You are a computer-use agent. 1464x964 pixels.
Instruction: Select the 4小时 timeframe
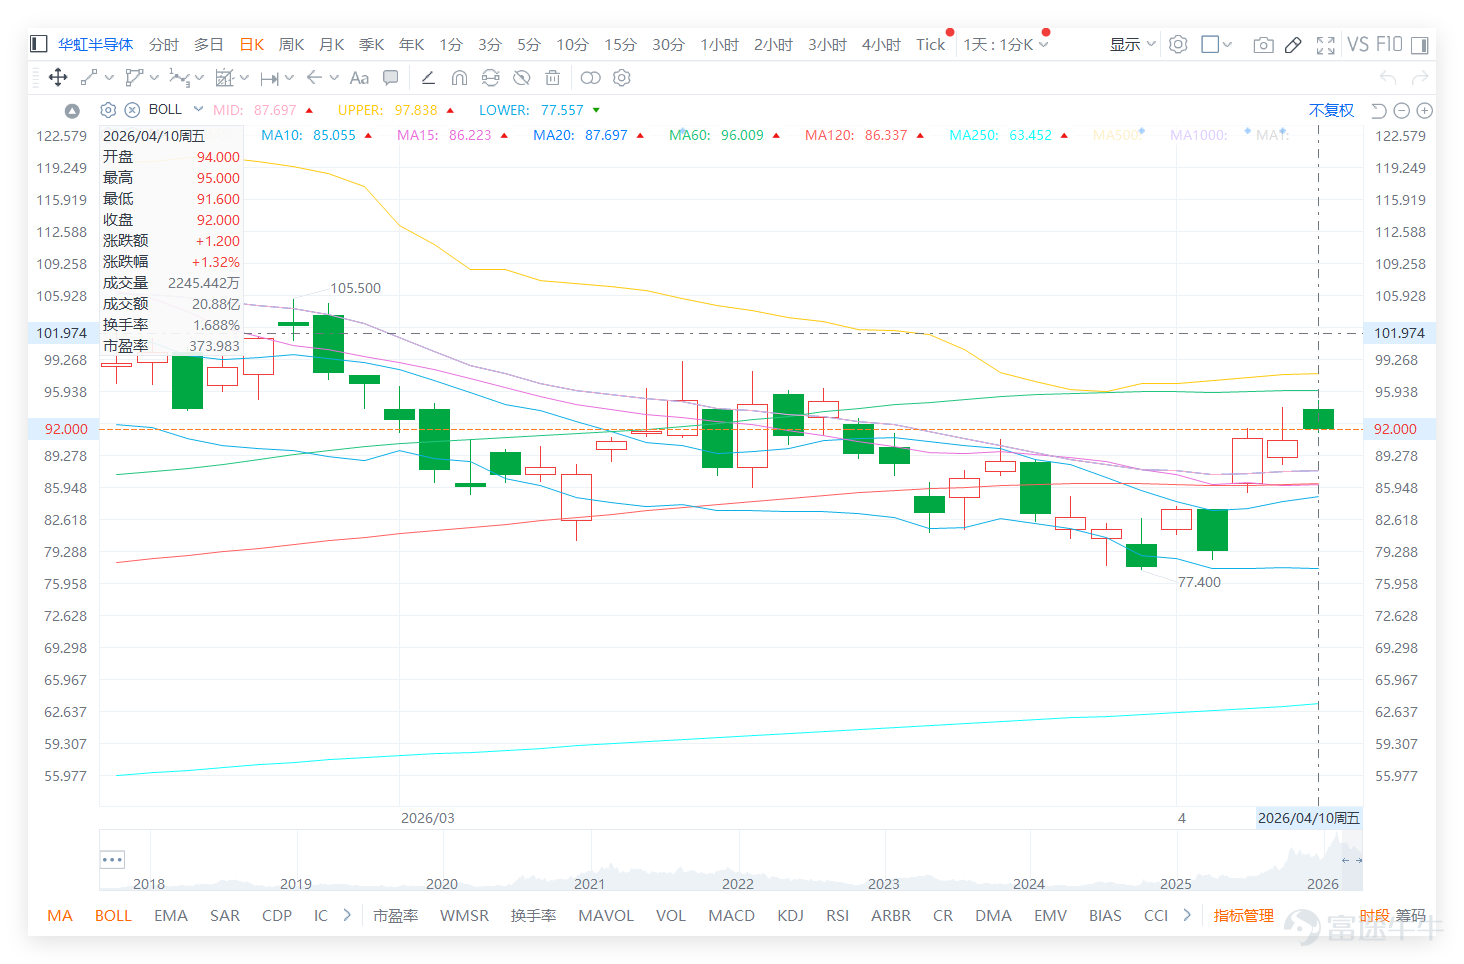pyautogui.click(x=881, y=44)
